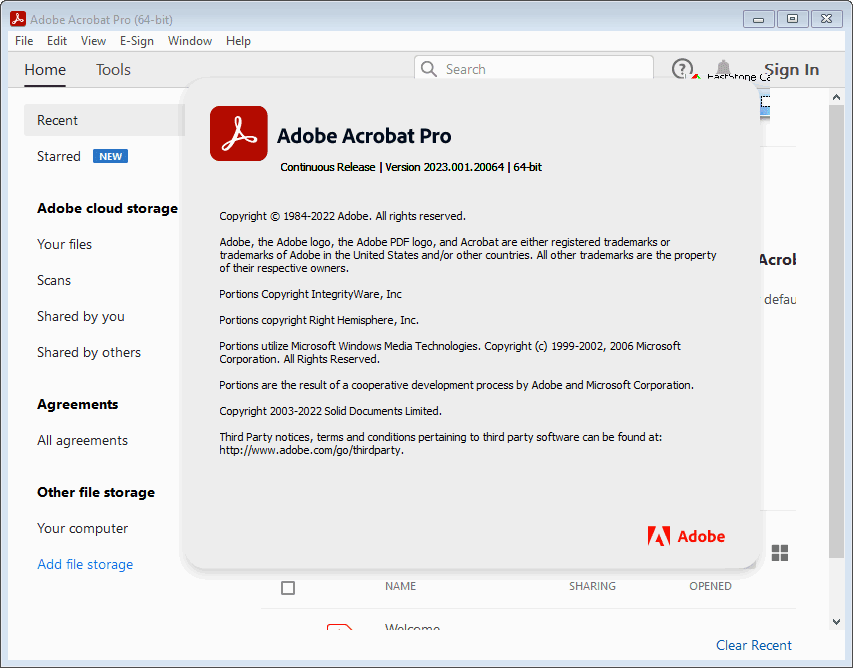Select Starred in the sidebar
The image size is (853, 668).
click(59, 156)
